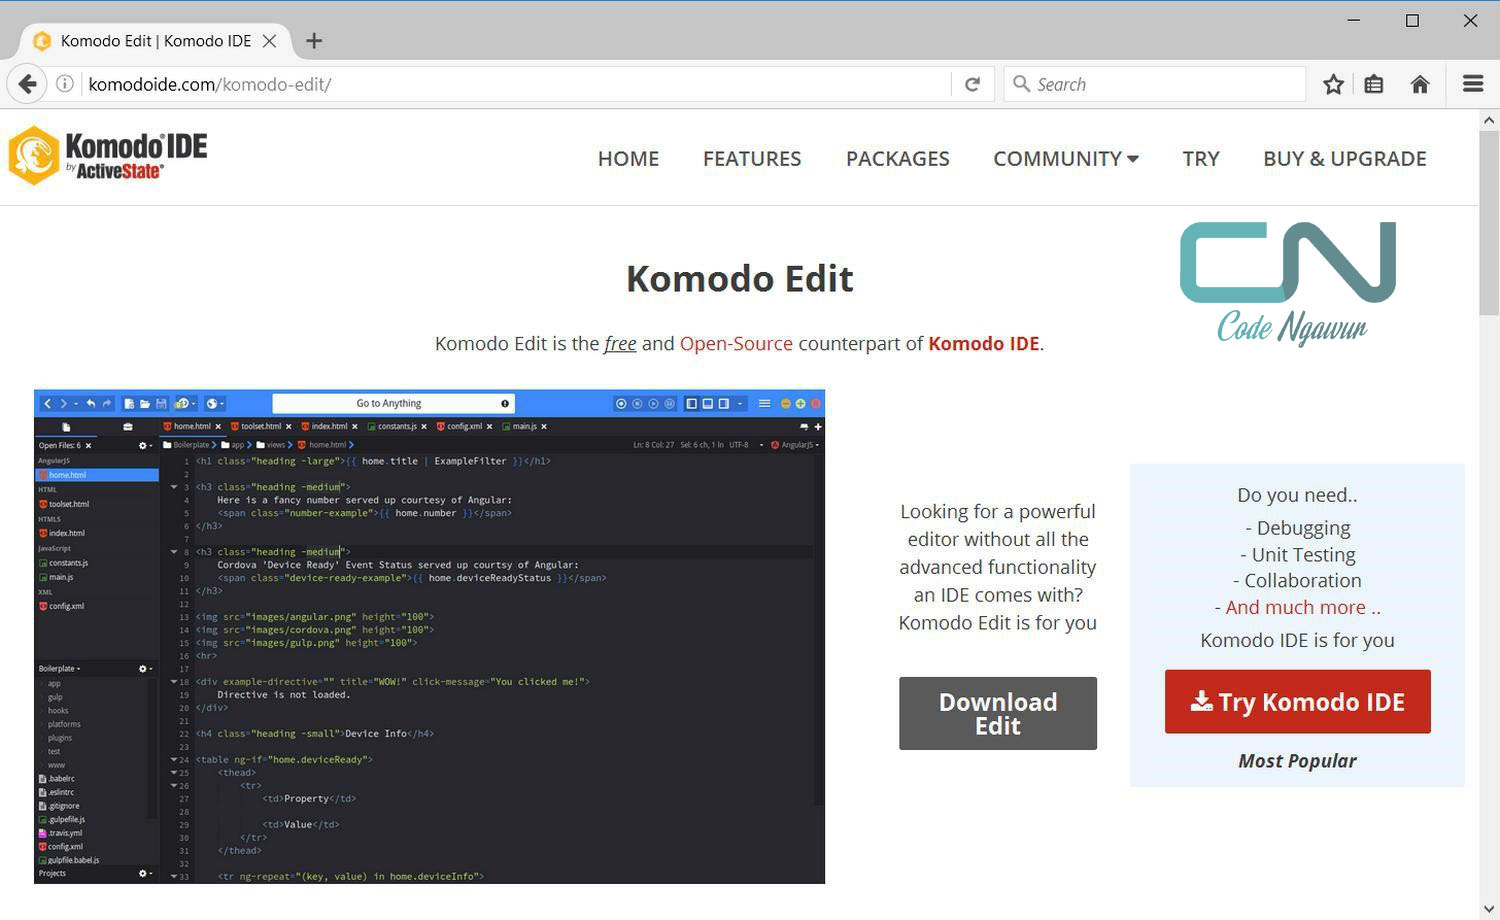Focus the komodoide.com address bar
Image resolution: width=1500 pixels, height=920 pixels.
515,84
